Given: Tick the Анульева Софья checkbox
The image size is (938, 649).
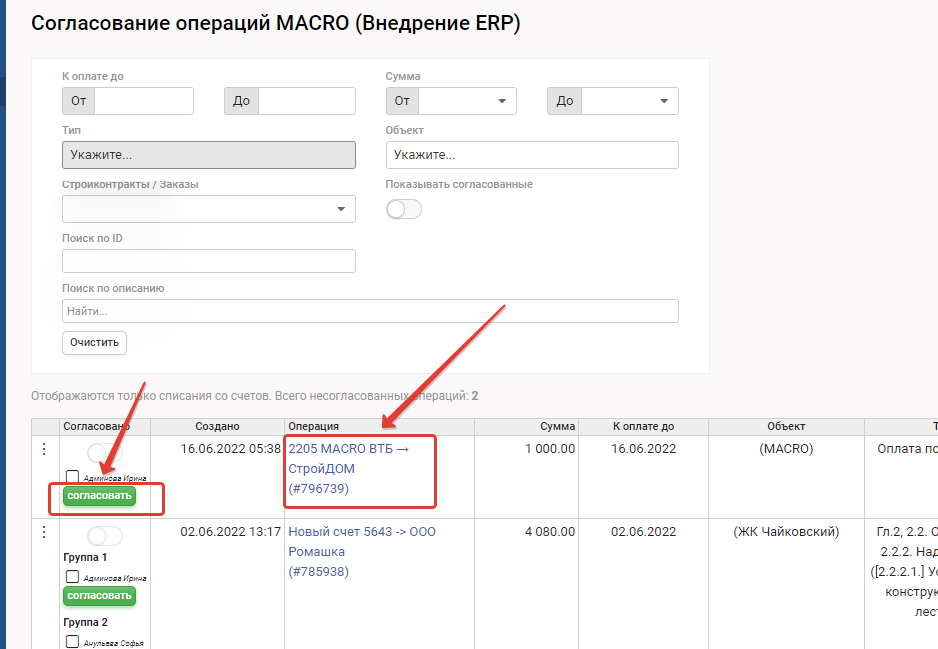Looking at the screenshot, I should (72, 642).
